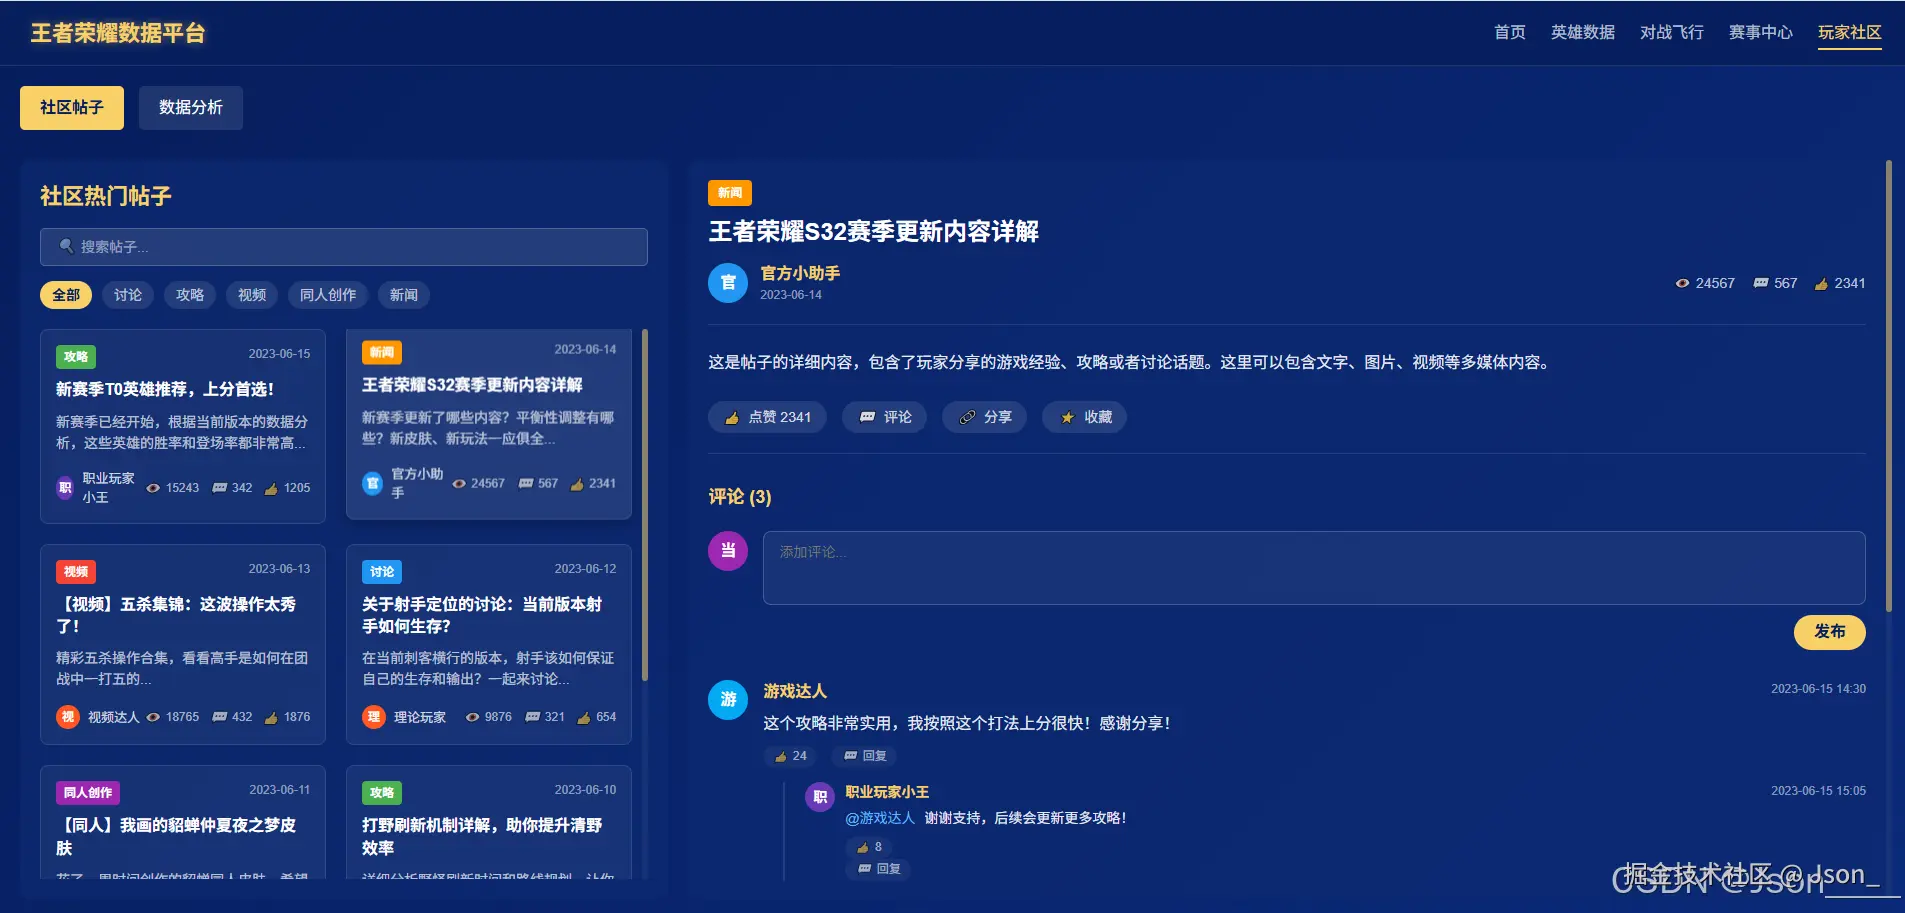Filter posts by 同人创作
This screenshot has height=913, width=1905.
tap(328, 295)
